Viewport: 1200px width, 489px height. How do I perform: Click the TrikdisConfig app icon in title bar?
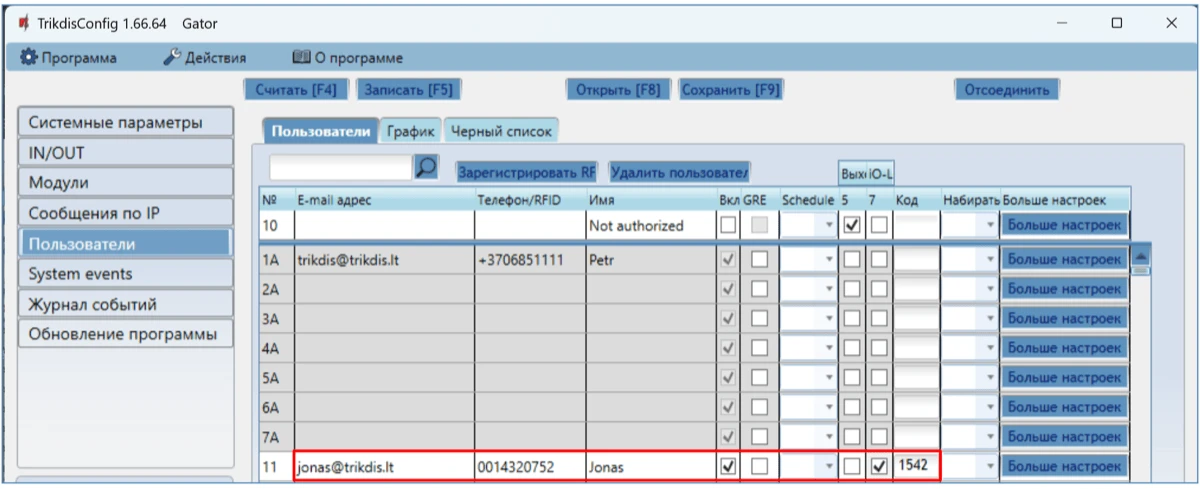tap(24, 22)
